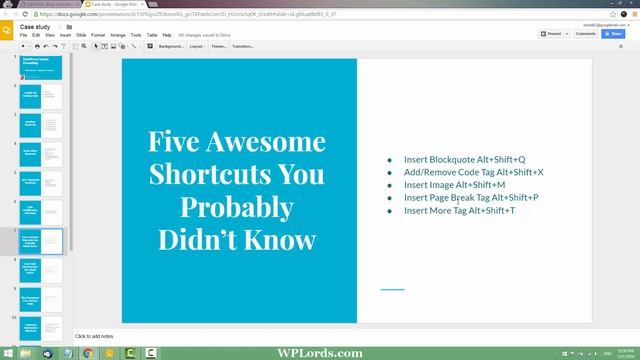This screenshot has height=360, width=640.
Task: Select slide 8 thumbnail in filmstrip
Action: (41, 271)
